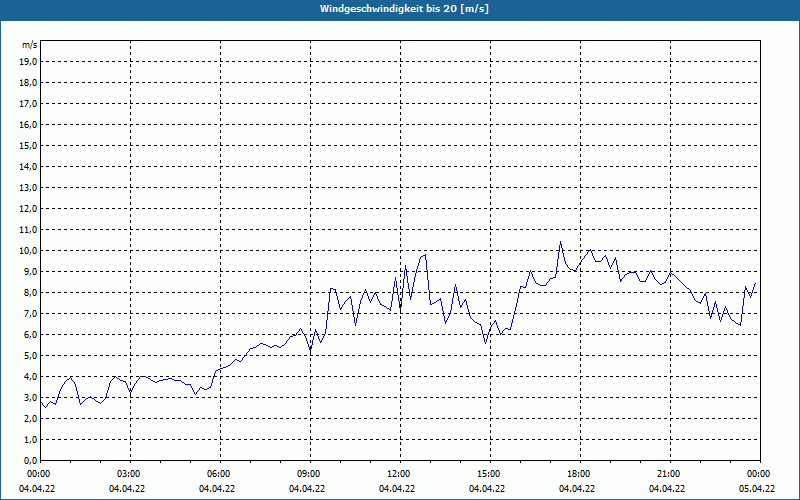Pick the 6,0 y-axis label
The height and width of the screenshot is (500, 800).
point(31,335)
